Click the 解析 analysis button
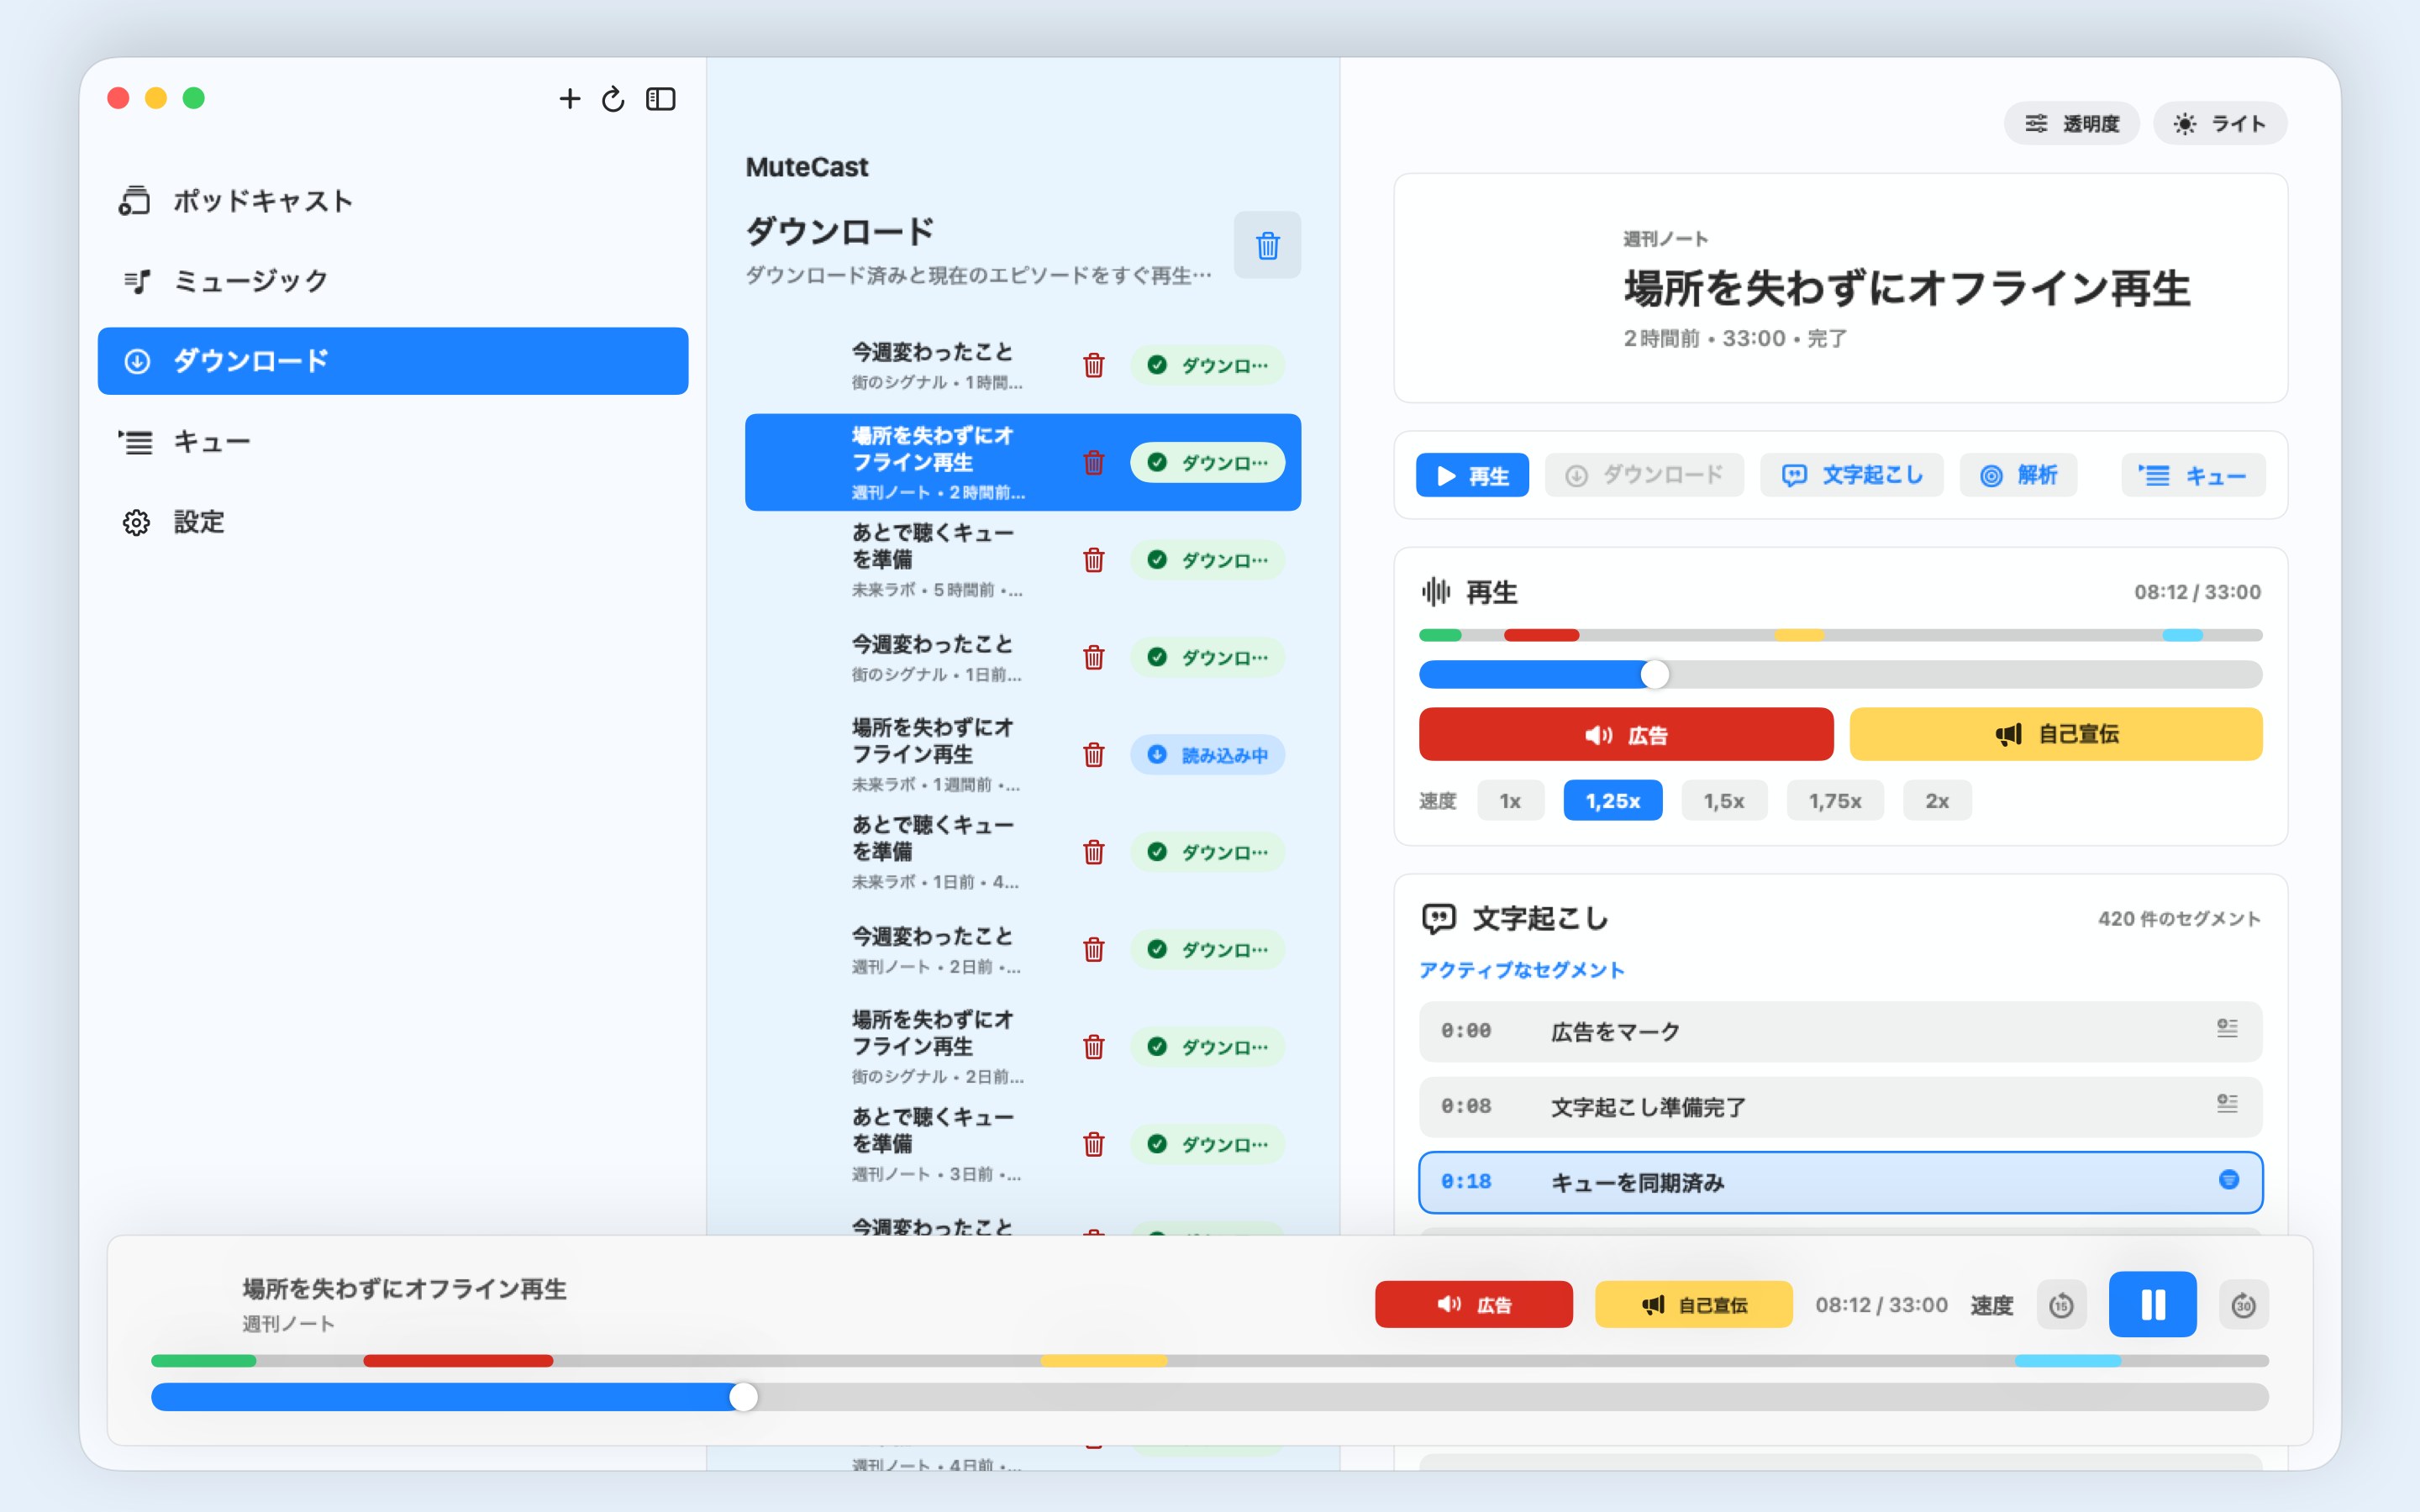The width and height of the screenshot is (2420, 1512). [x=2019, y=475]
